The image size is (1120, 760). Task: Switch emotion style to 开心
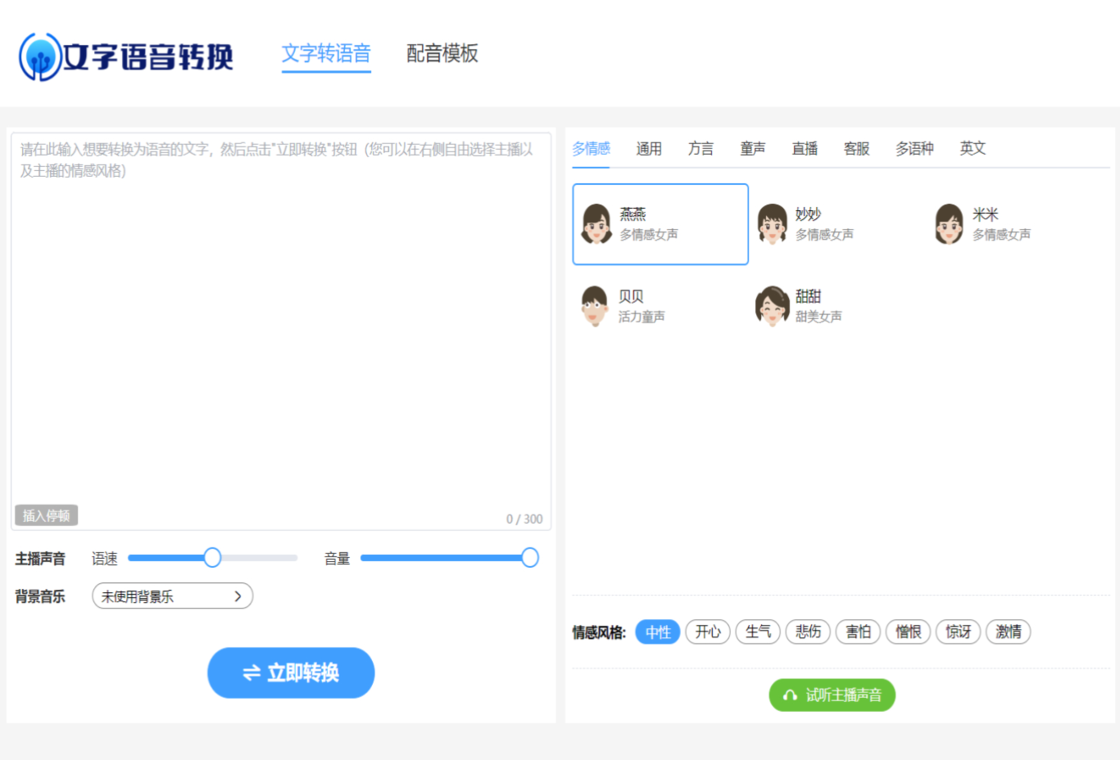pyautogui.click(x=708, y=632)
